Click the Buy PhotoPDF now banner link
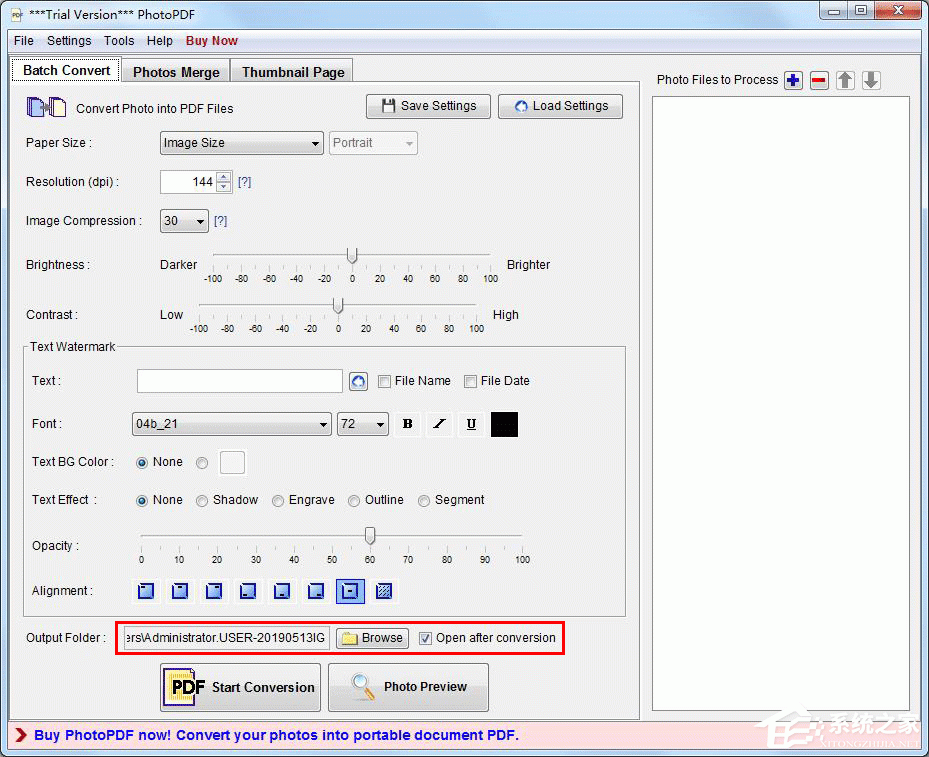The width and height of the screenshot is (929, 757). [276, 736]
